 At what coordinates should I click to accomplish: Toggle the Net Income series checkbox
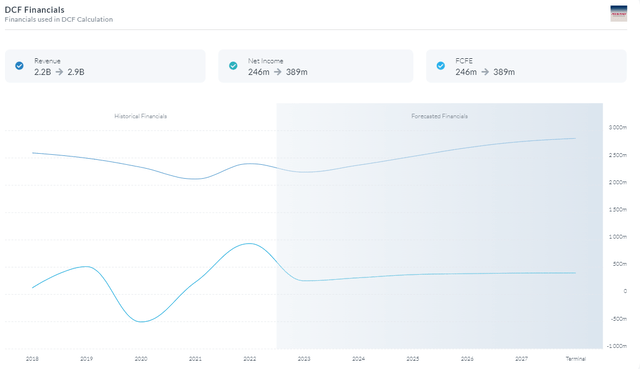(x=233, y=66)
